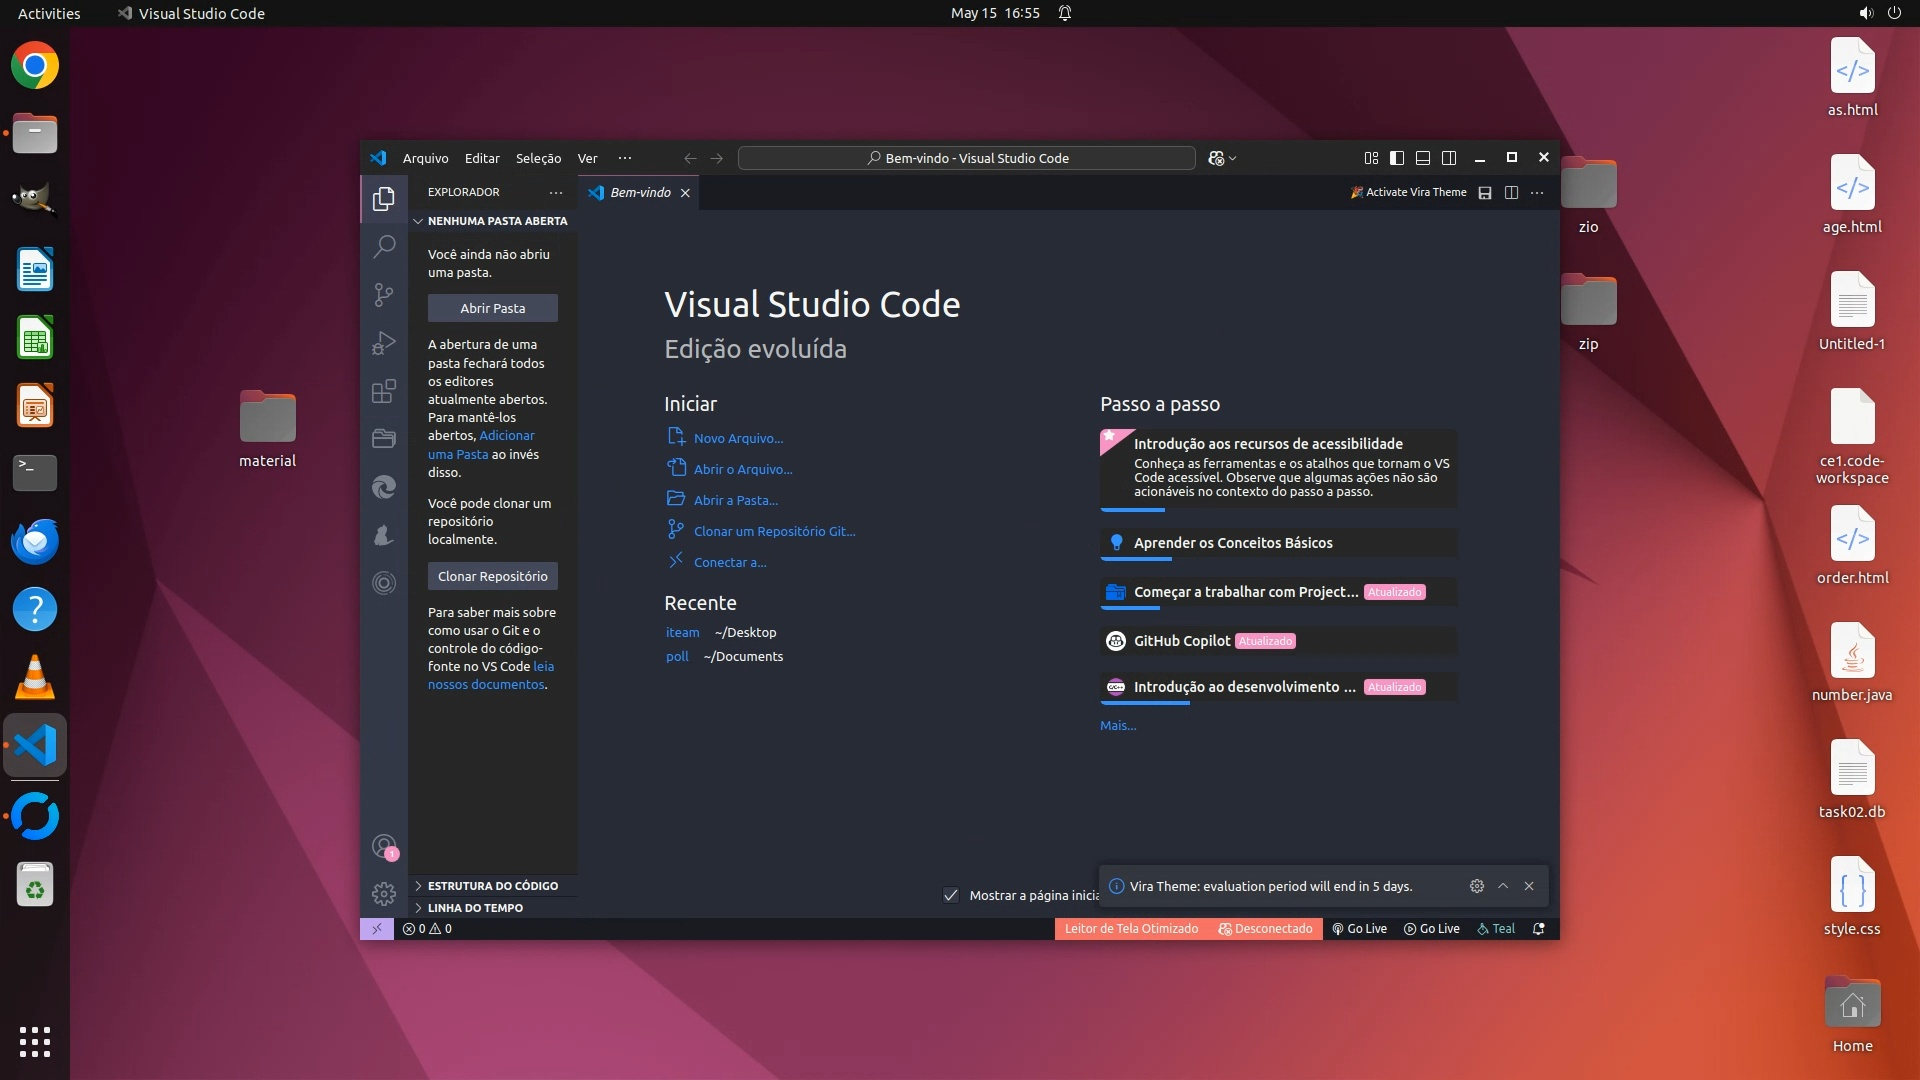
Task: Open the Search view in activity bar
Action: click(x=384, y=246)
